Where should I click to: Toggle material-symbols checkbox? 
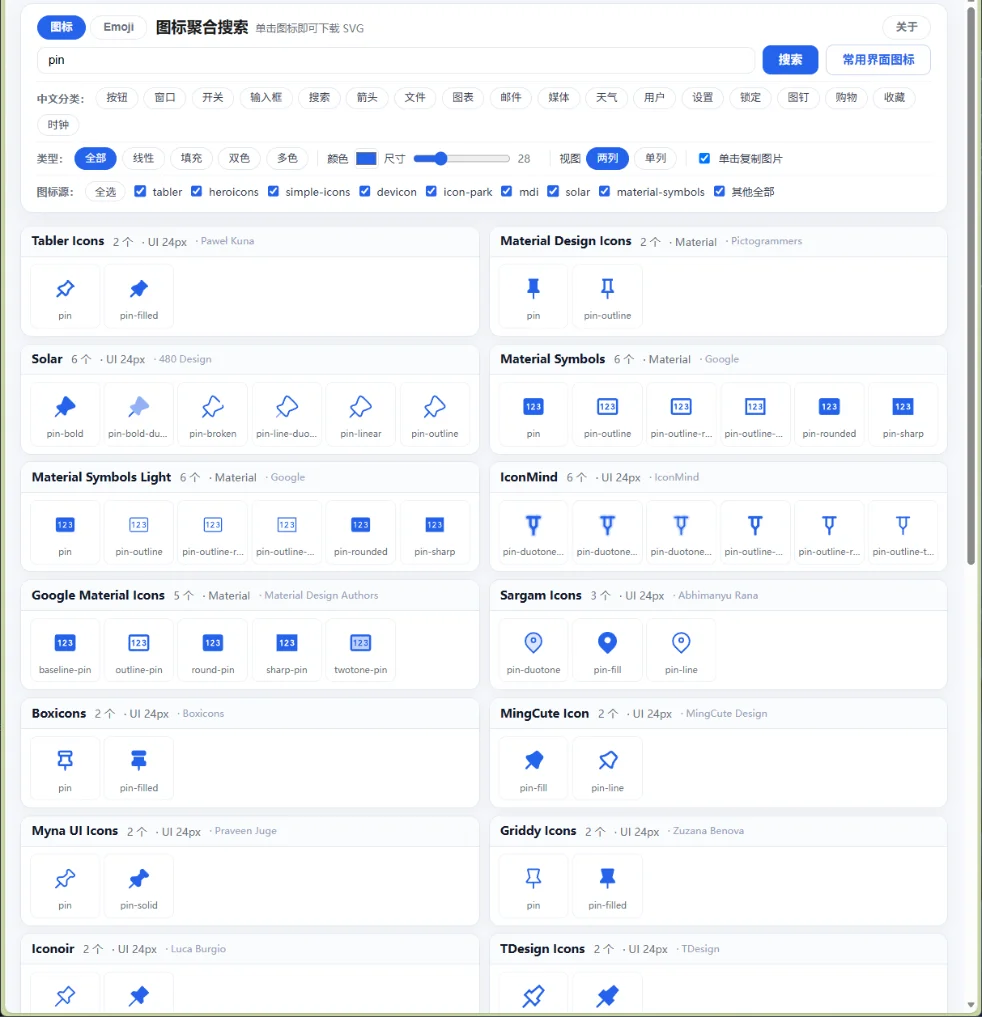(x=604, y=191)
